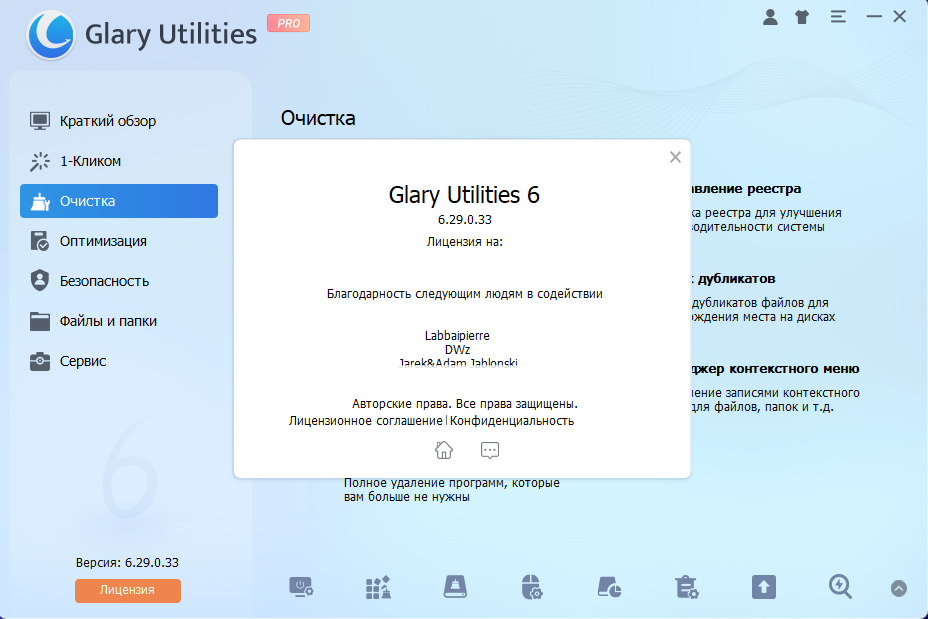Click version 6.29.0.33 in About dialog
The height and width of the screenshot is (619, 928).
tap(465, 220)
